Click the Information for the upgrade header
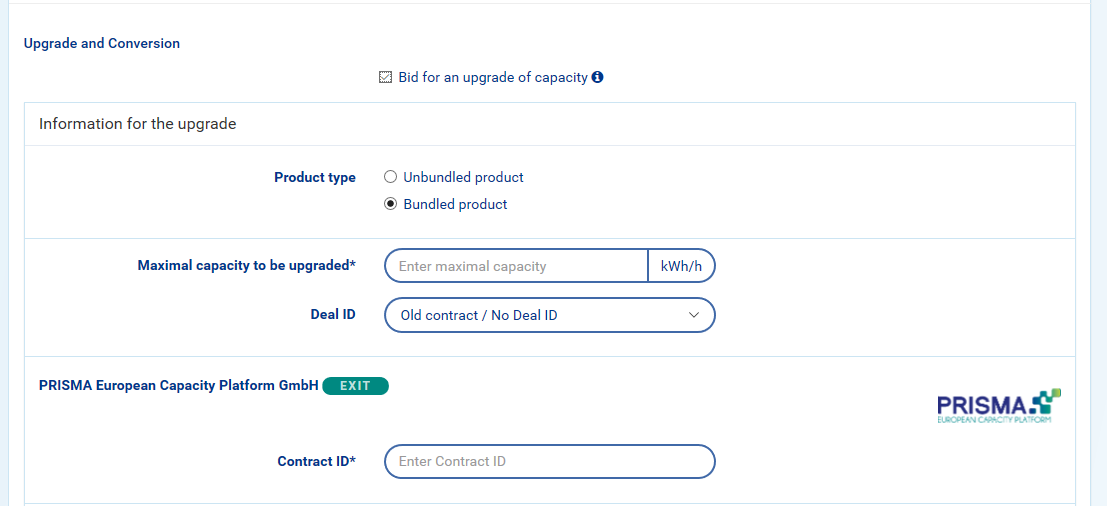 [138, 125]
